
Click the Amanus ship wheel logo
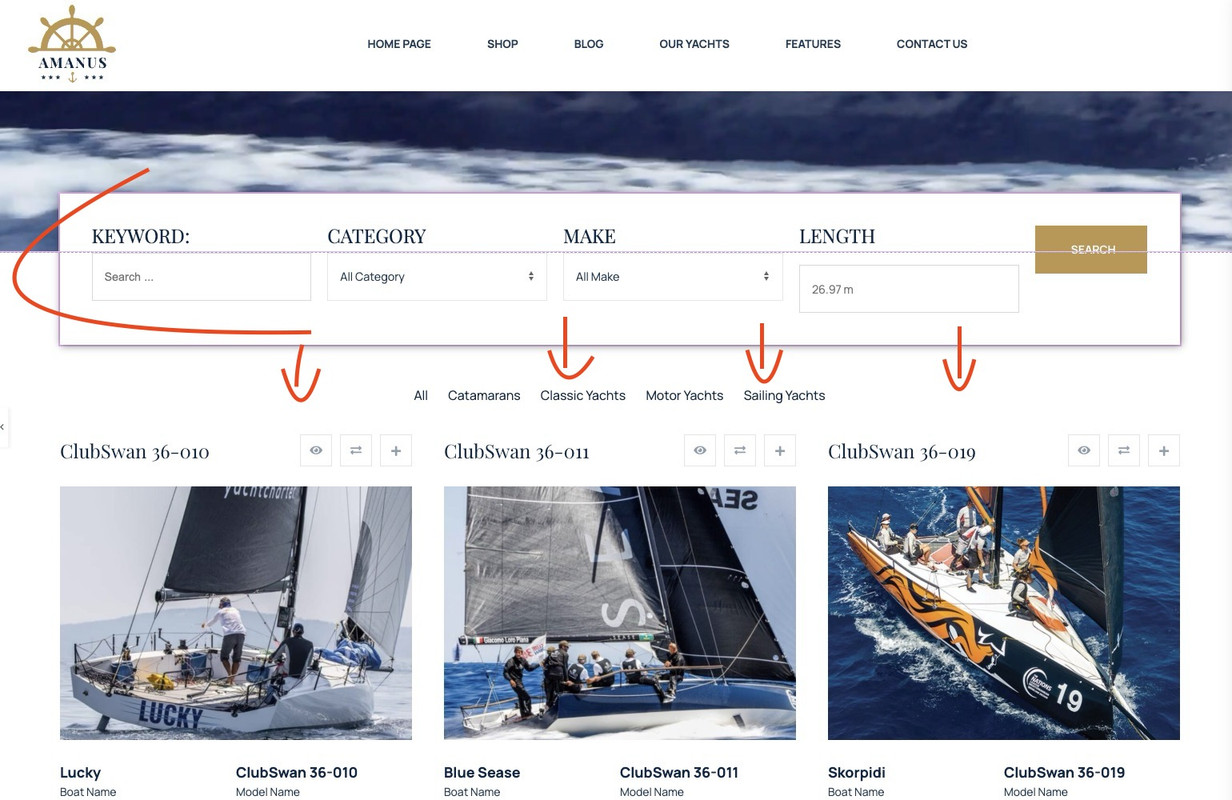(x=72, y=44)
